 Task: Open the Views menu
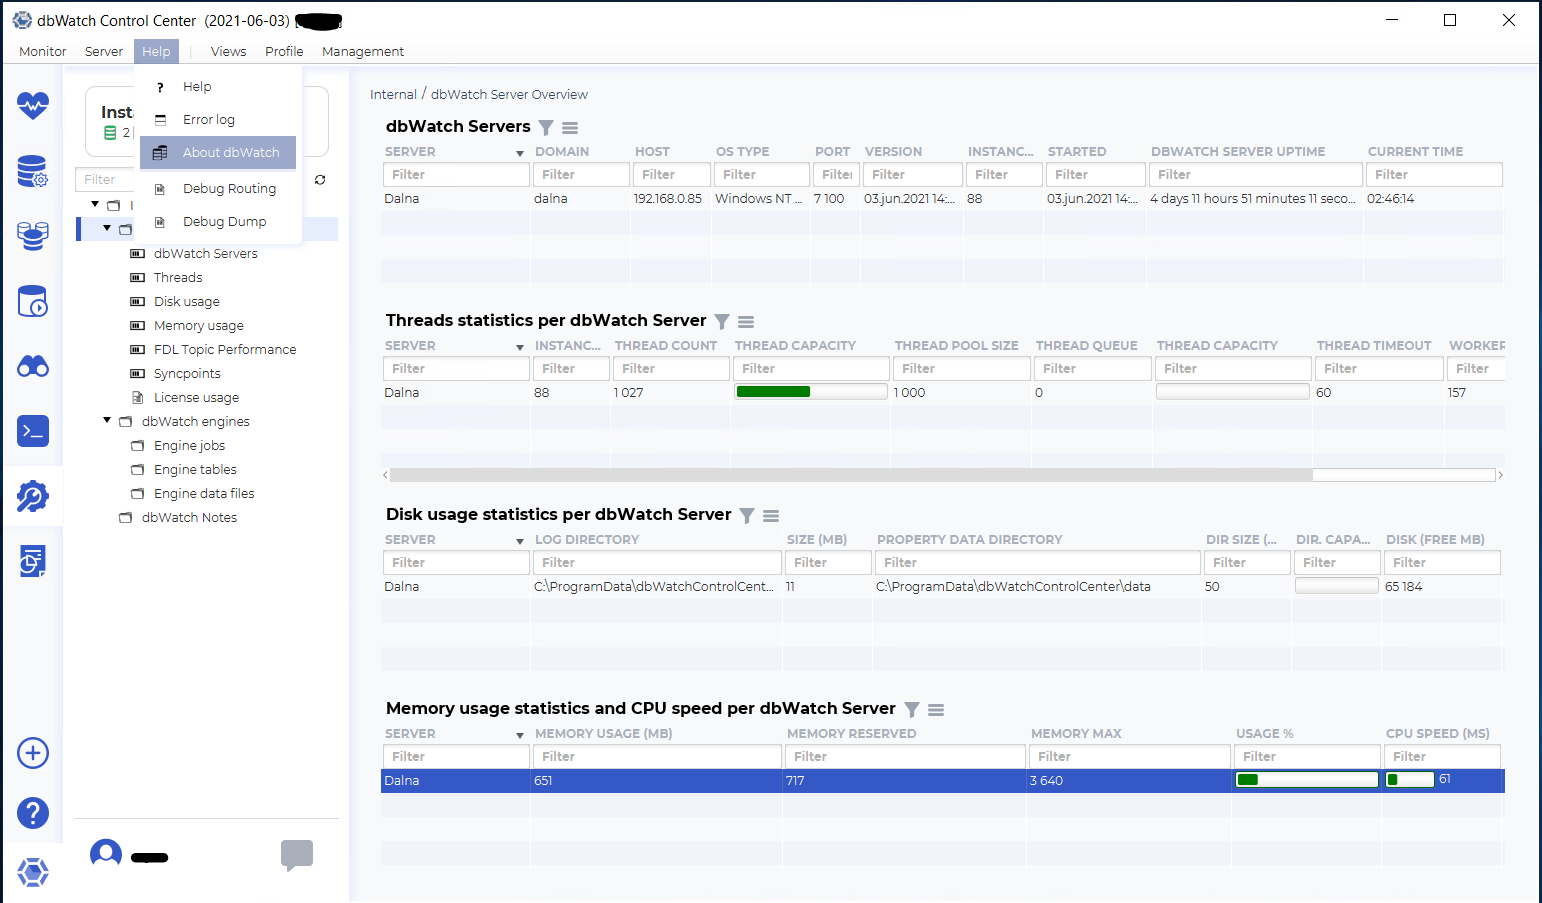tap(228, 52)
